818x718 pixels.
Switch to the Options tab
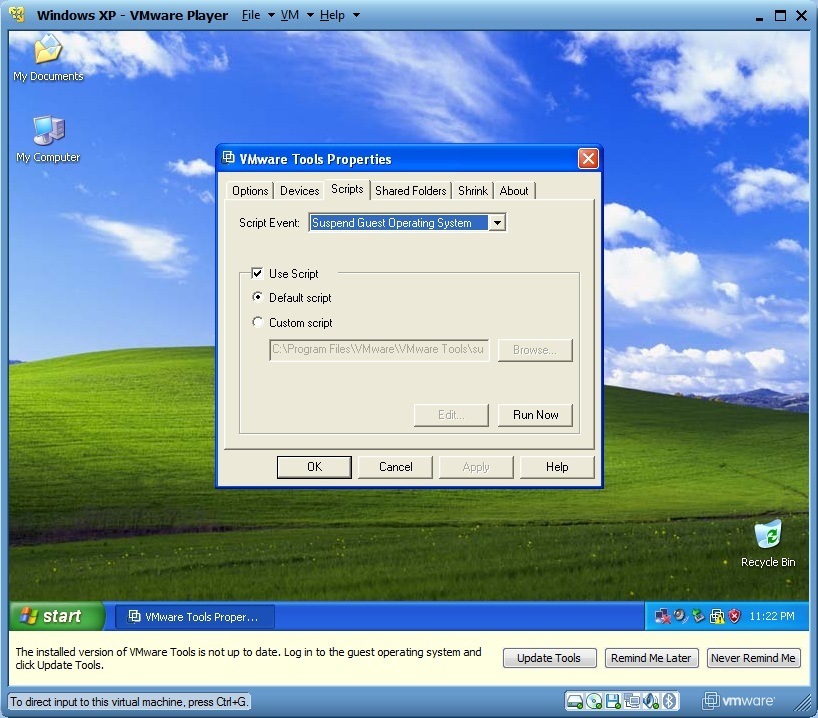coord(250,191)
